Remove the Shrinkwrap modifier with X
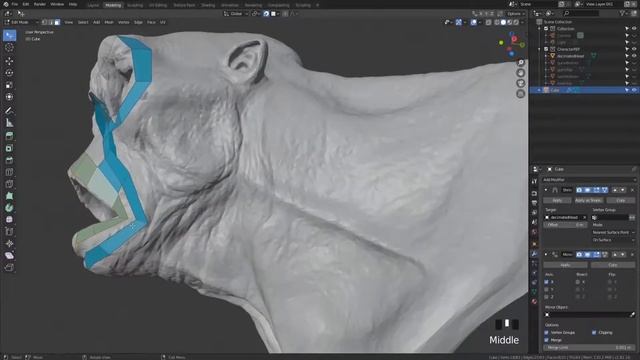Image resolution: width=640 pixels, height=360 pixels. [633, 190]
